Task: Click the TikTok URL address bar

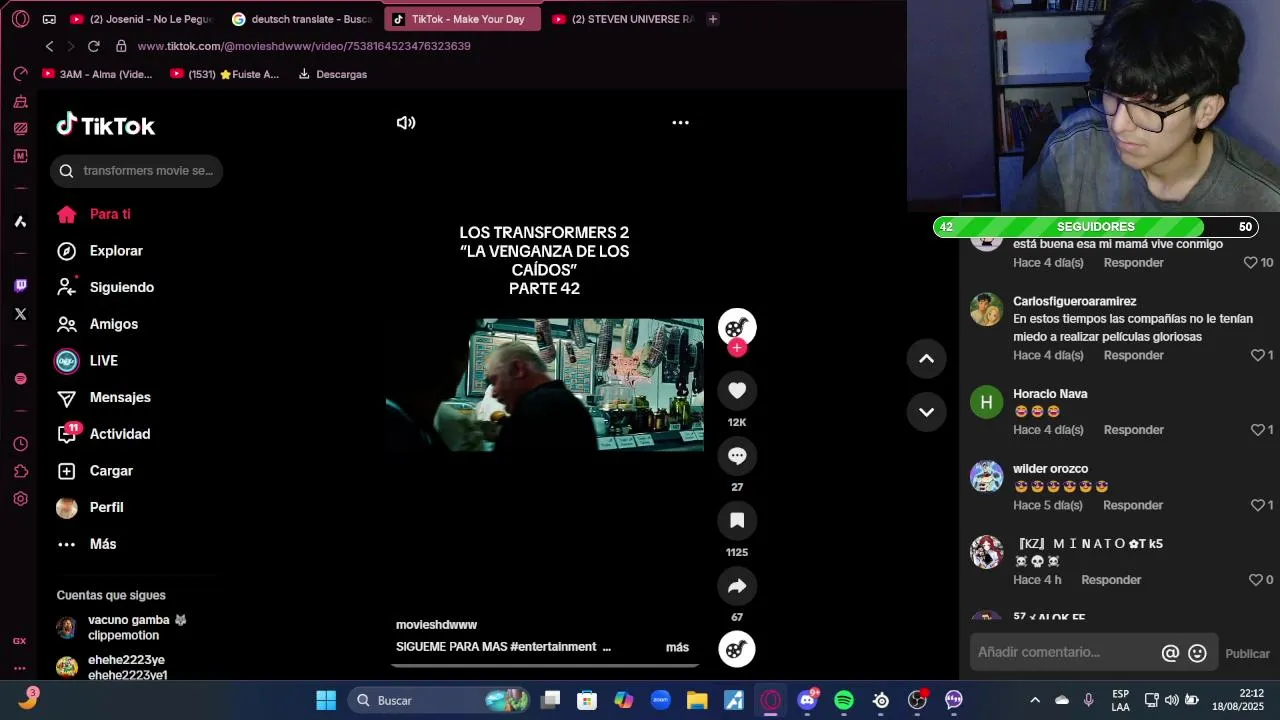Action: click(x=303, y=46)
